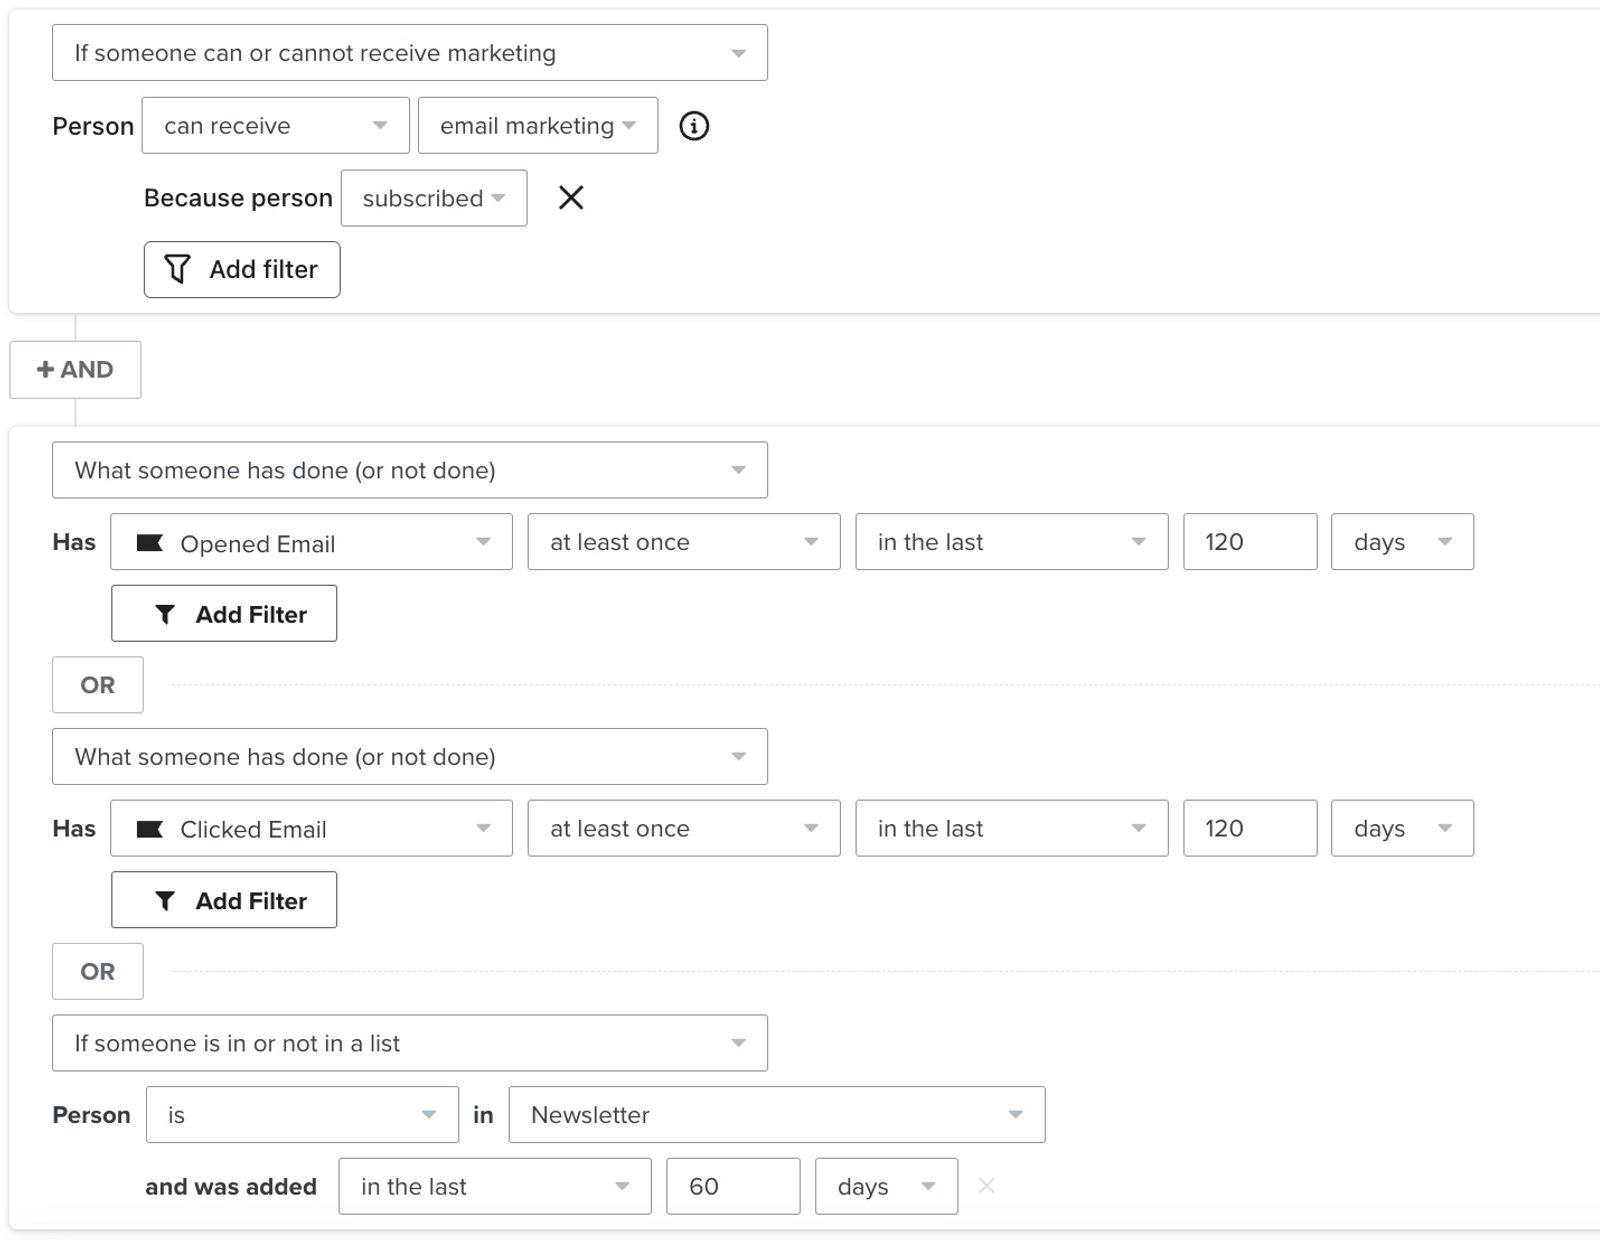Open 'in the last' dropdown beside 'and was added'
The image size is (1600, 1240).
495,1186
